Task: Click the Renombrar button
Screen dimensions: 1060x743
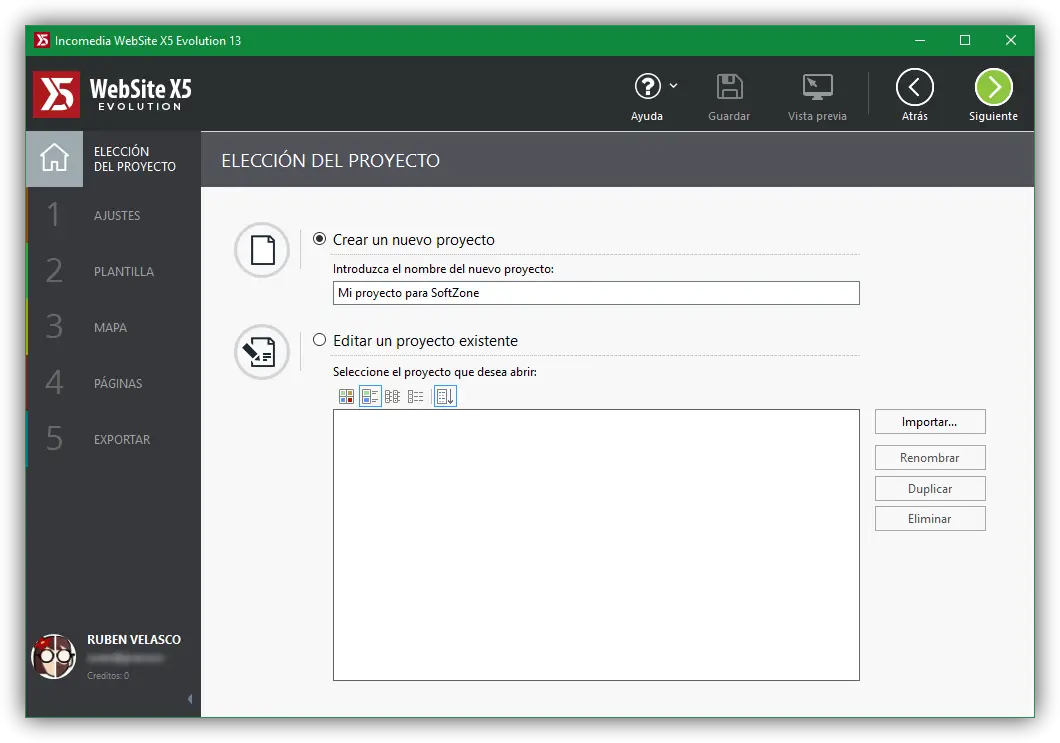Action: (x=930, y=458)
